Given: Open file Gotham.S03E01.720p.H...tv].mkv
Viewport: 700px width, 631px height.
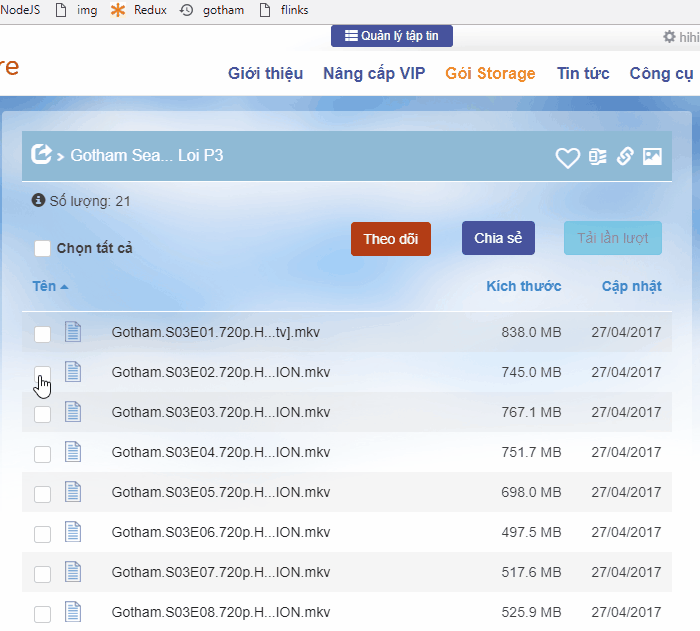Looking at the screenshot, I should click(216, 332).
